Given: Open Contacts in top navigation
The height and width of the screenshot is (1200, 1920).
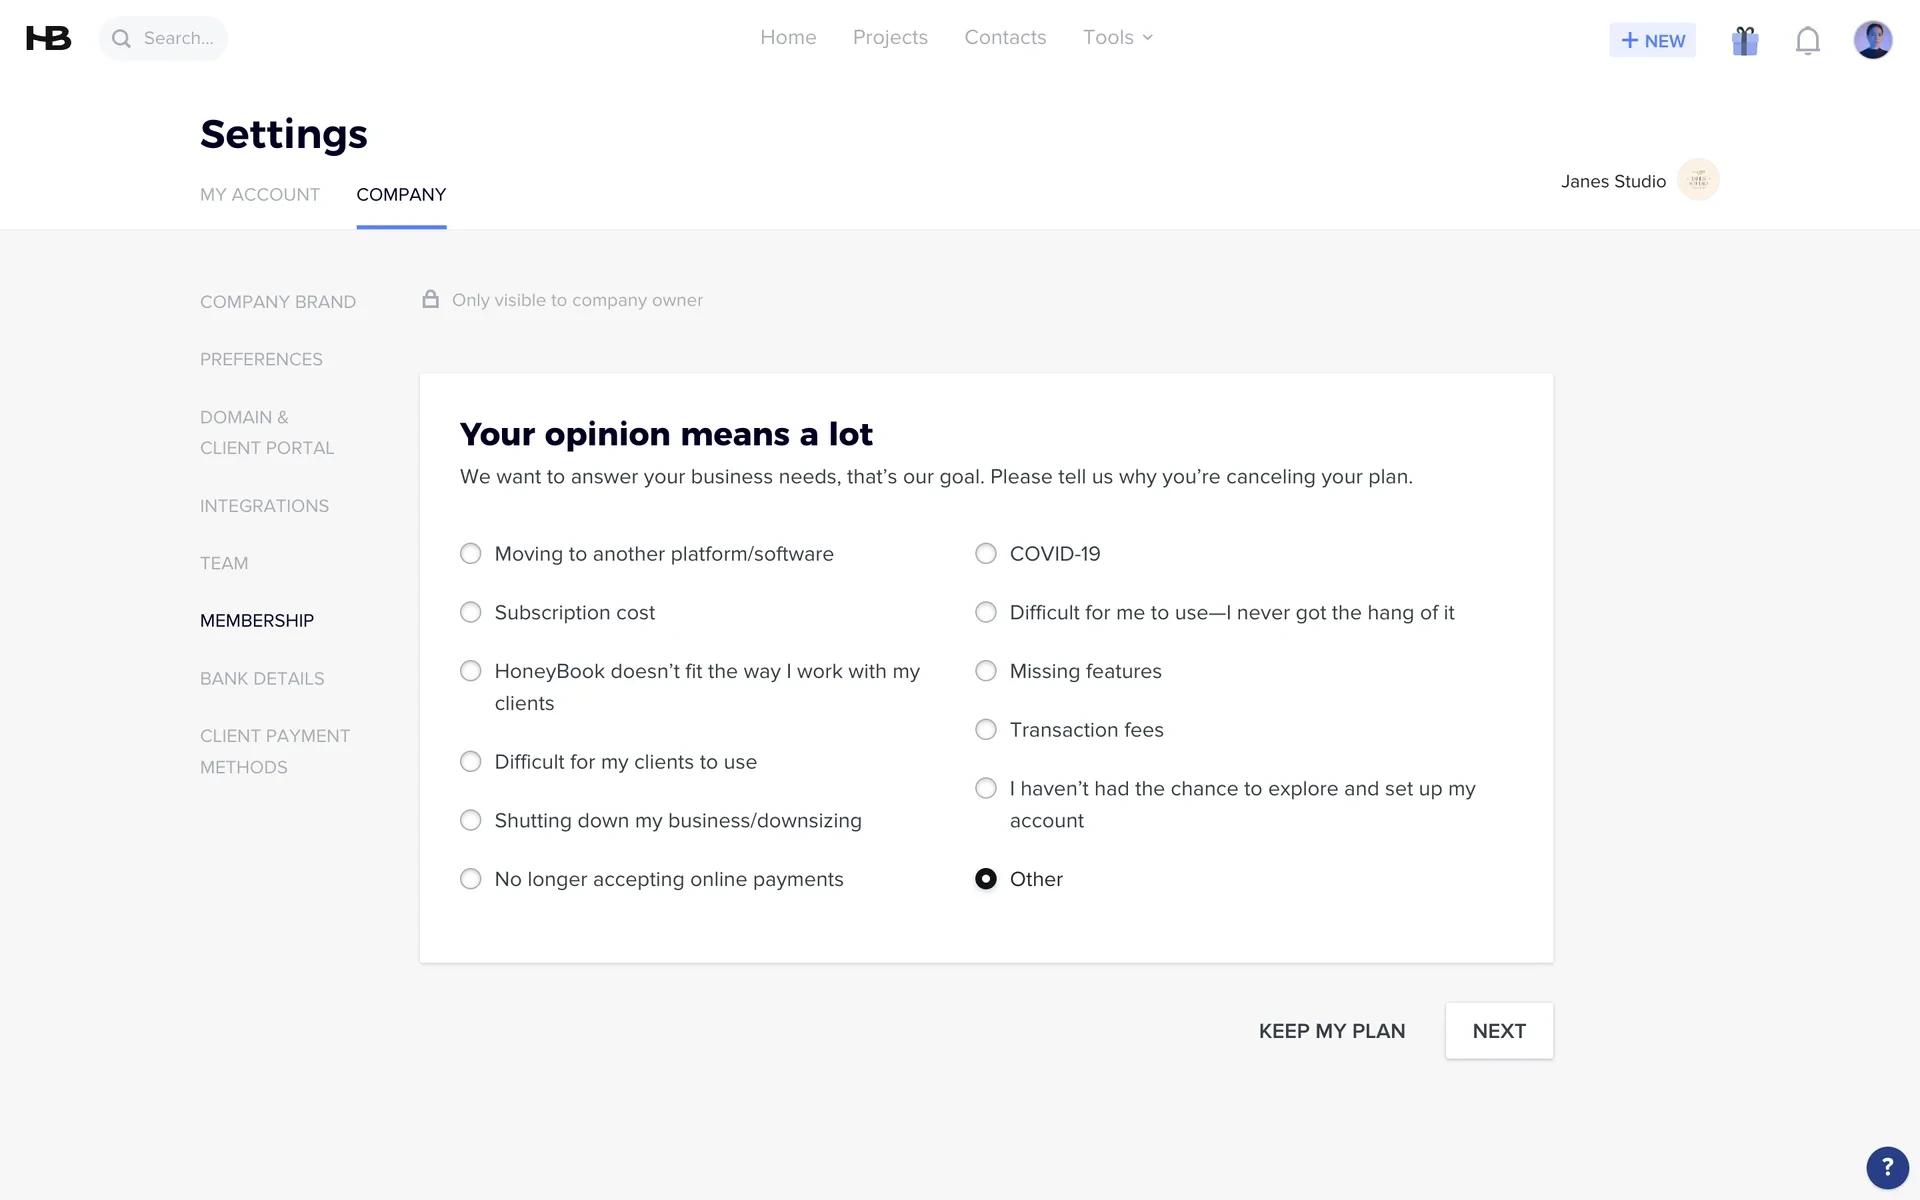Looking at the screenshot, I should [x=1005, y=37].
